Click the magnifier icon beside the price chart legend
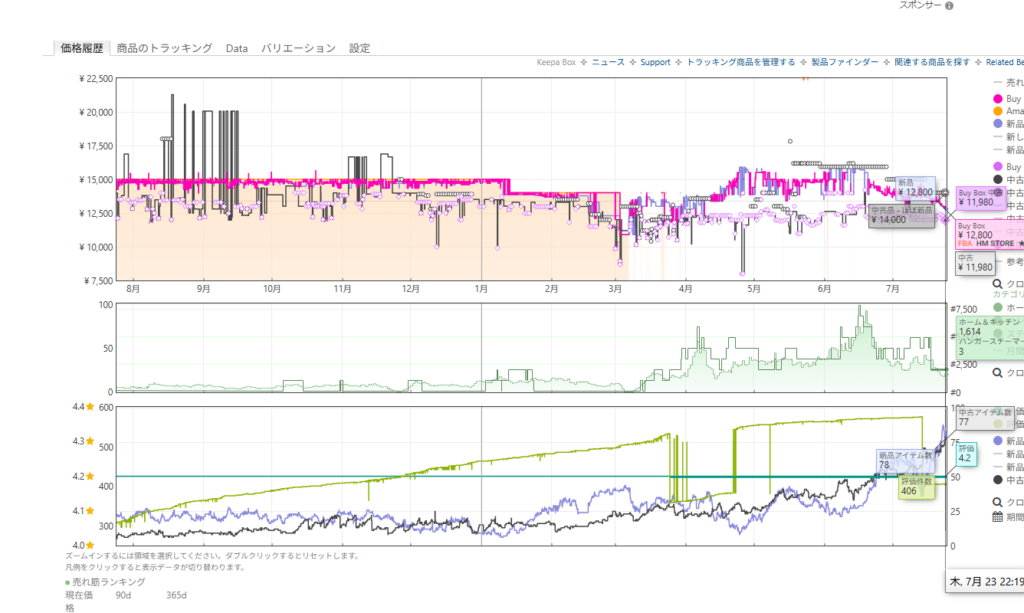 (997, 284)
